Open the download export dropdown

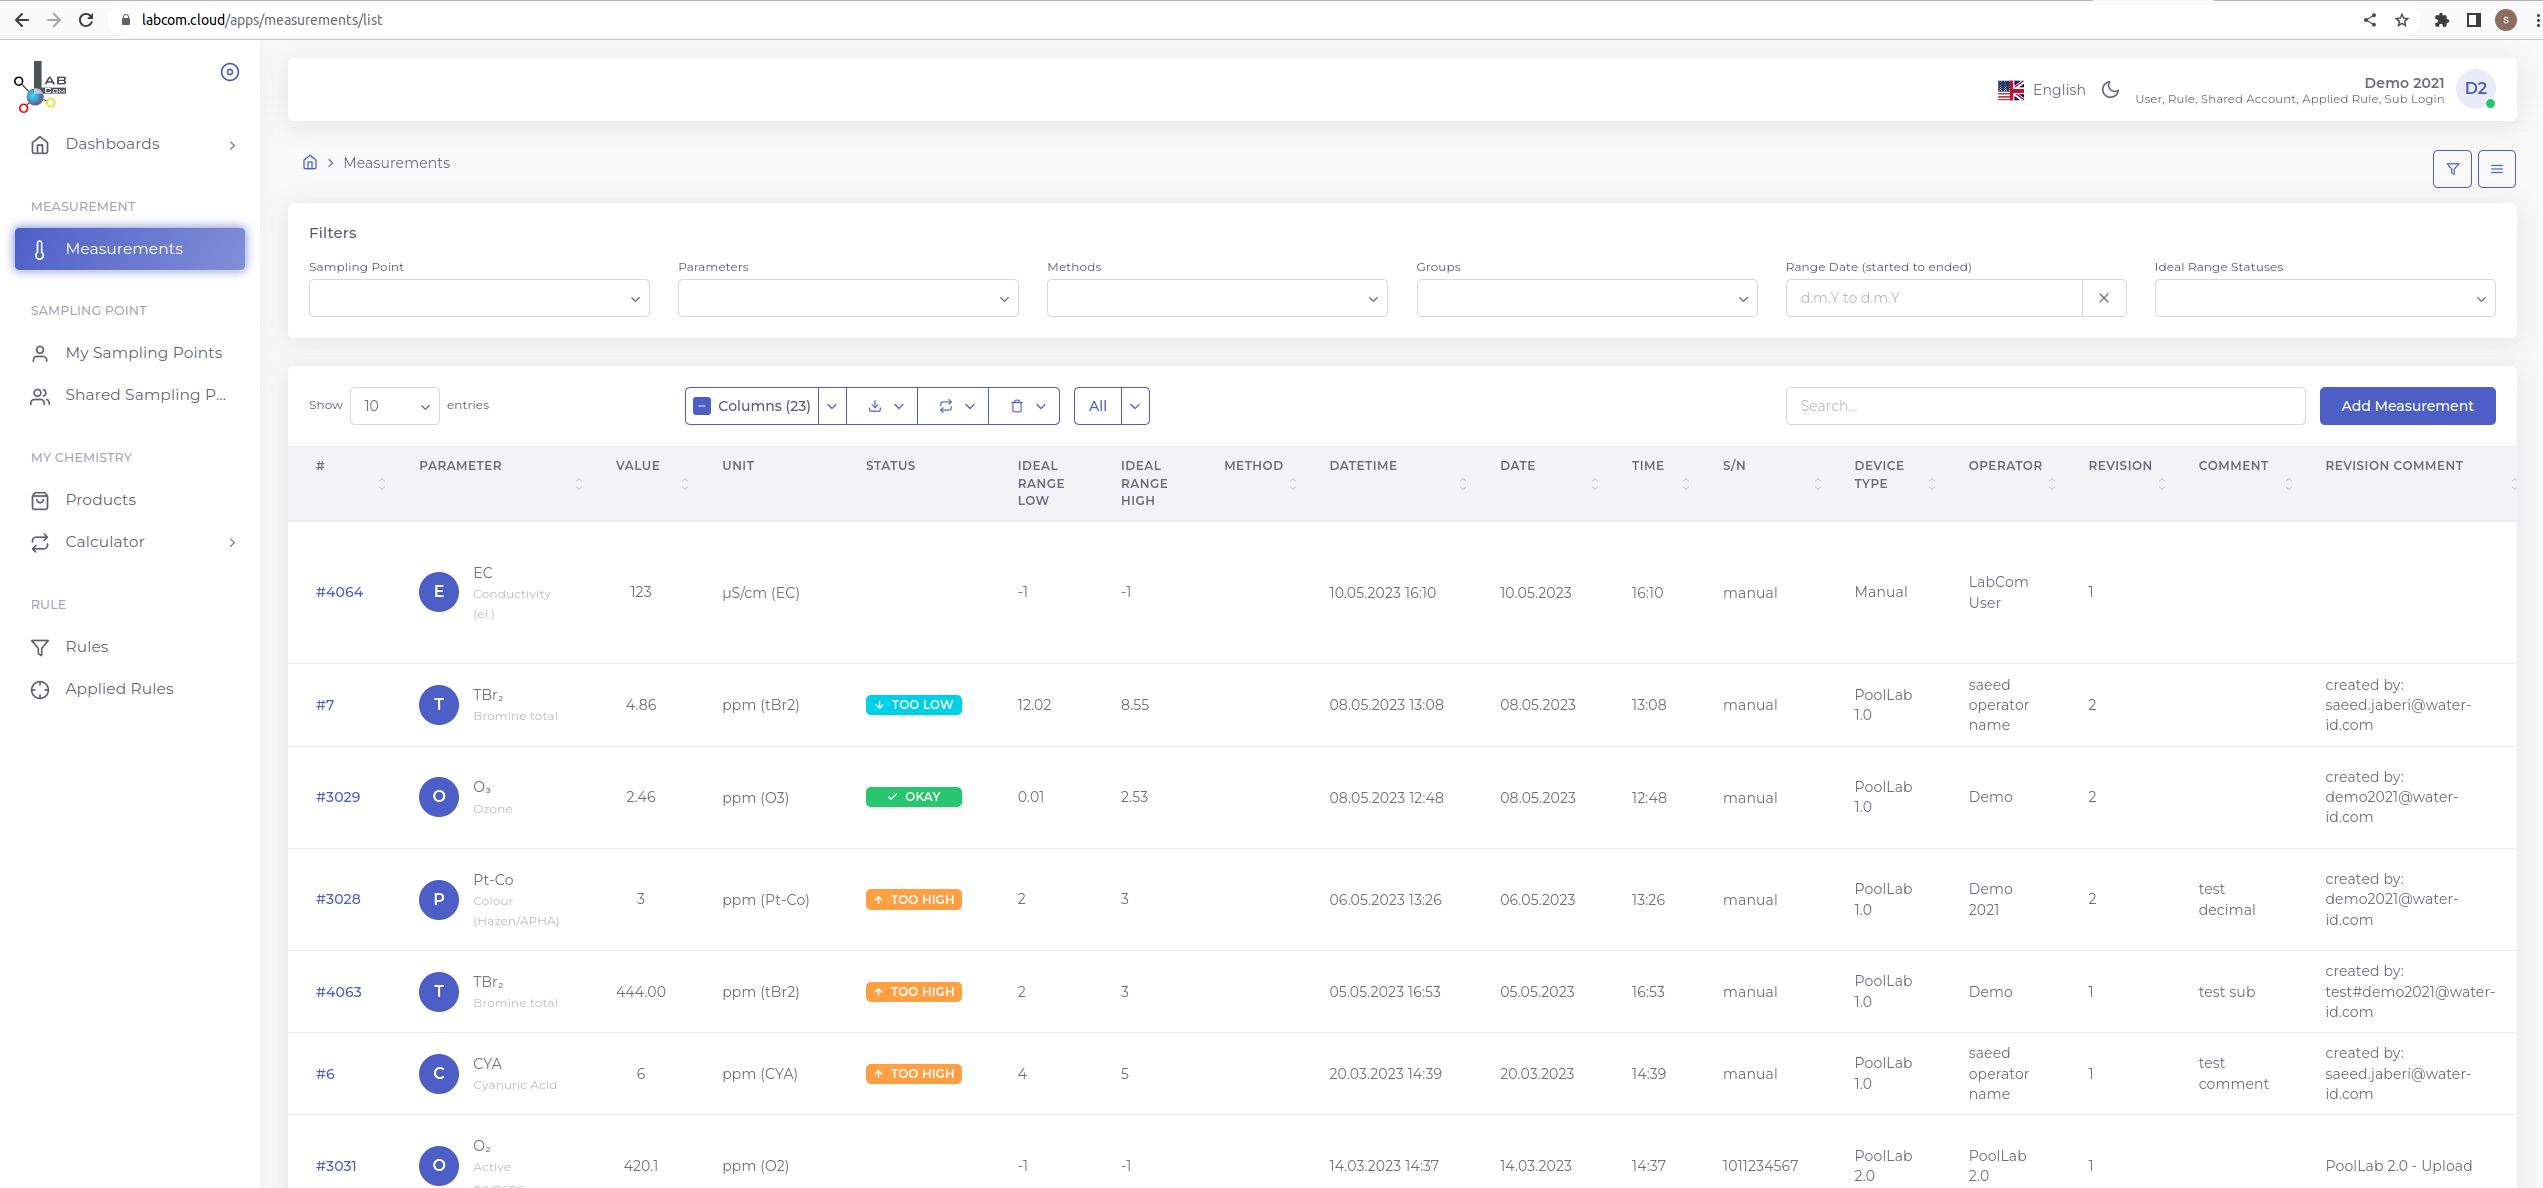(883, 406)
